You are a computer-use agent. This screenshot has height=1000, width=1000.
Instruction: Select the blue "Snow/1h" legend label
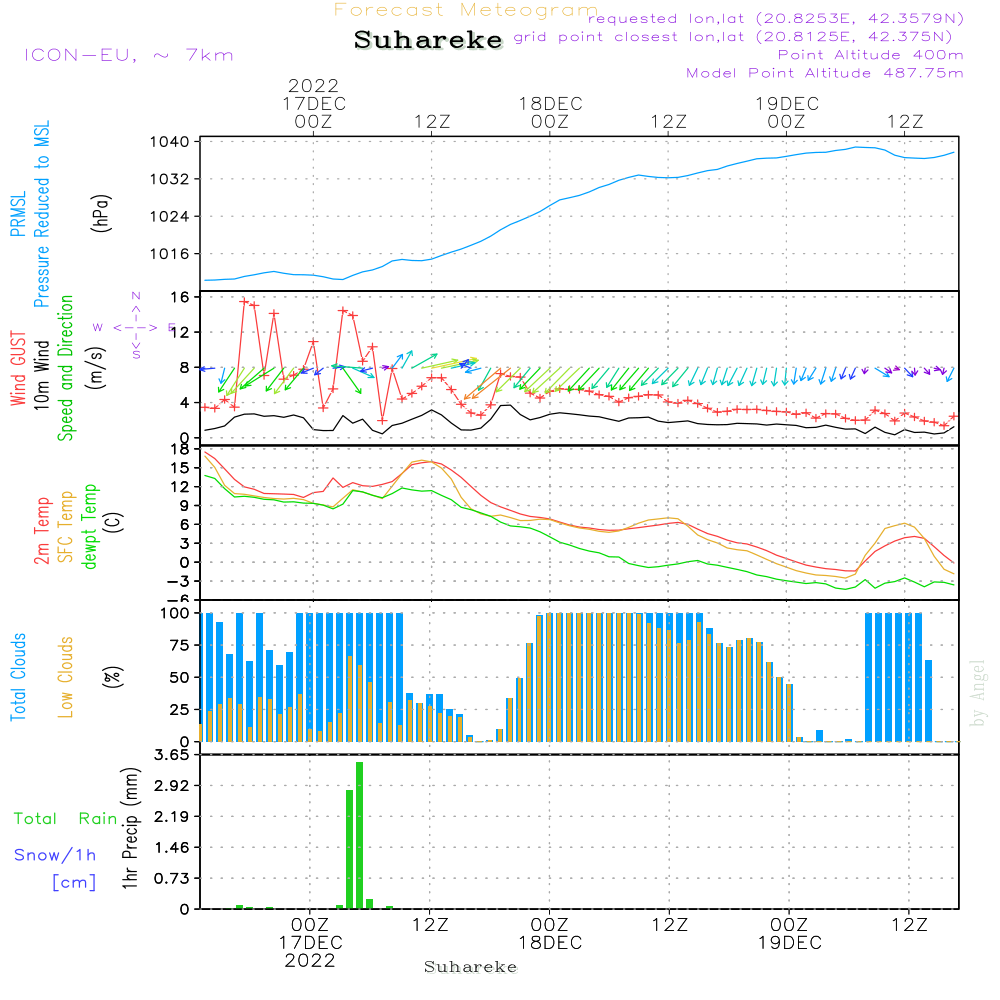coord(55,855)
